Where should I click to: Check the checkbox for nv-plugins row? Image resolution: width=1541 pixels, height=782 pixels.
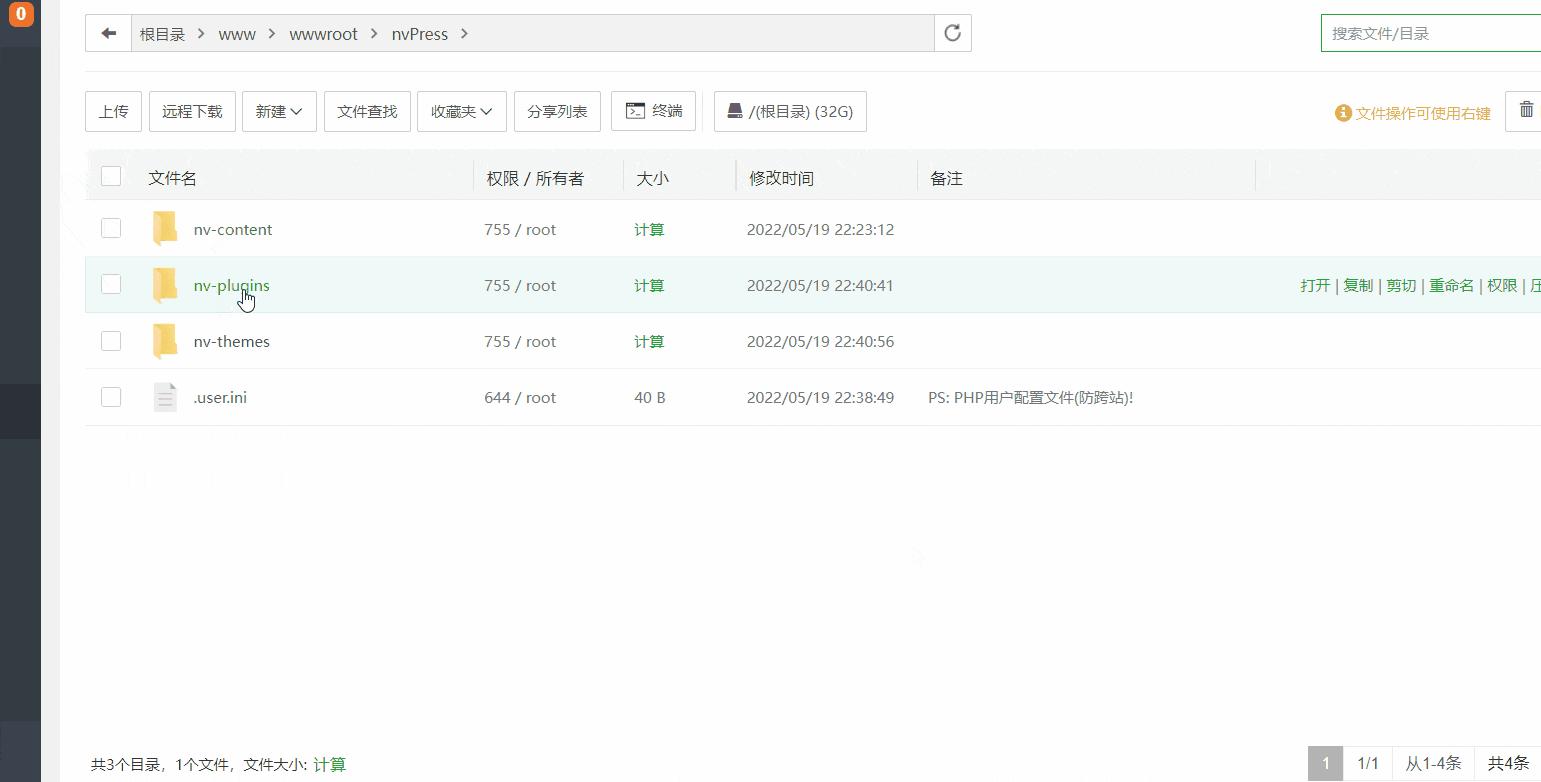click(x=110, y=284)
